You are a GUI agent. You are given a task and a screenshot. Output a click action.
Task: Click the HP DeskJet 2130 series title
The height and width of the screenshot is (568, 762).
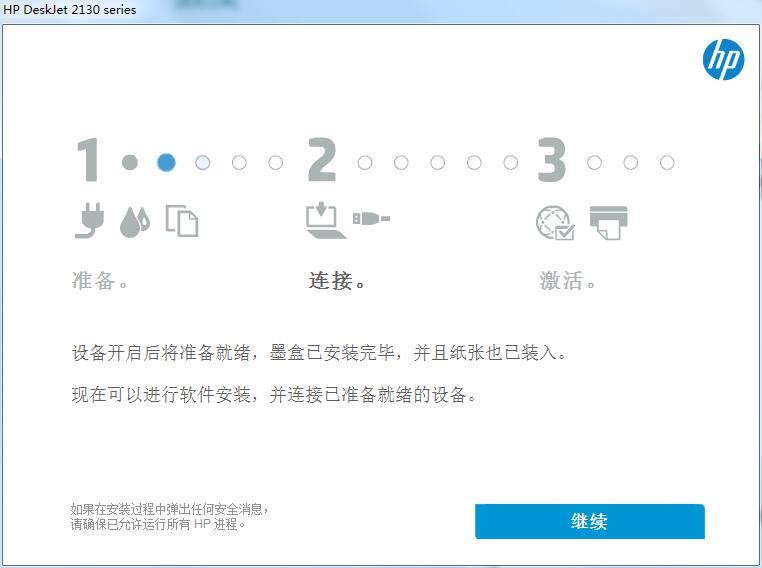[69, 9]
